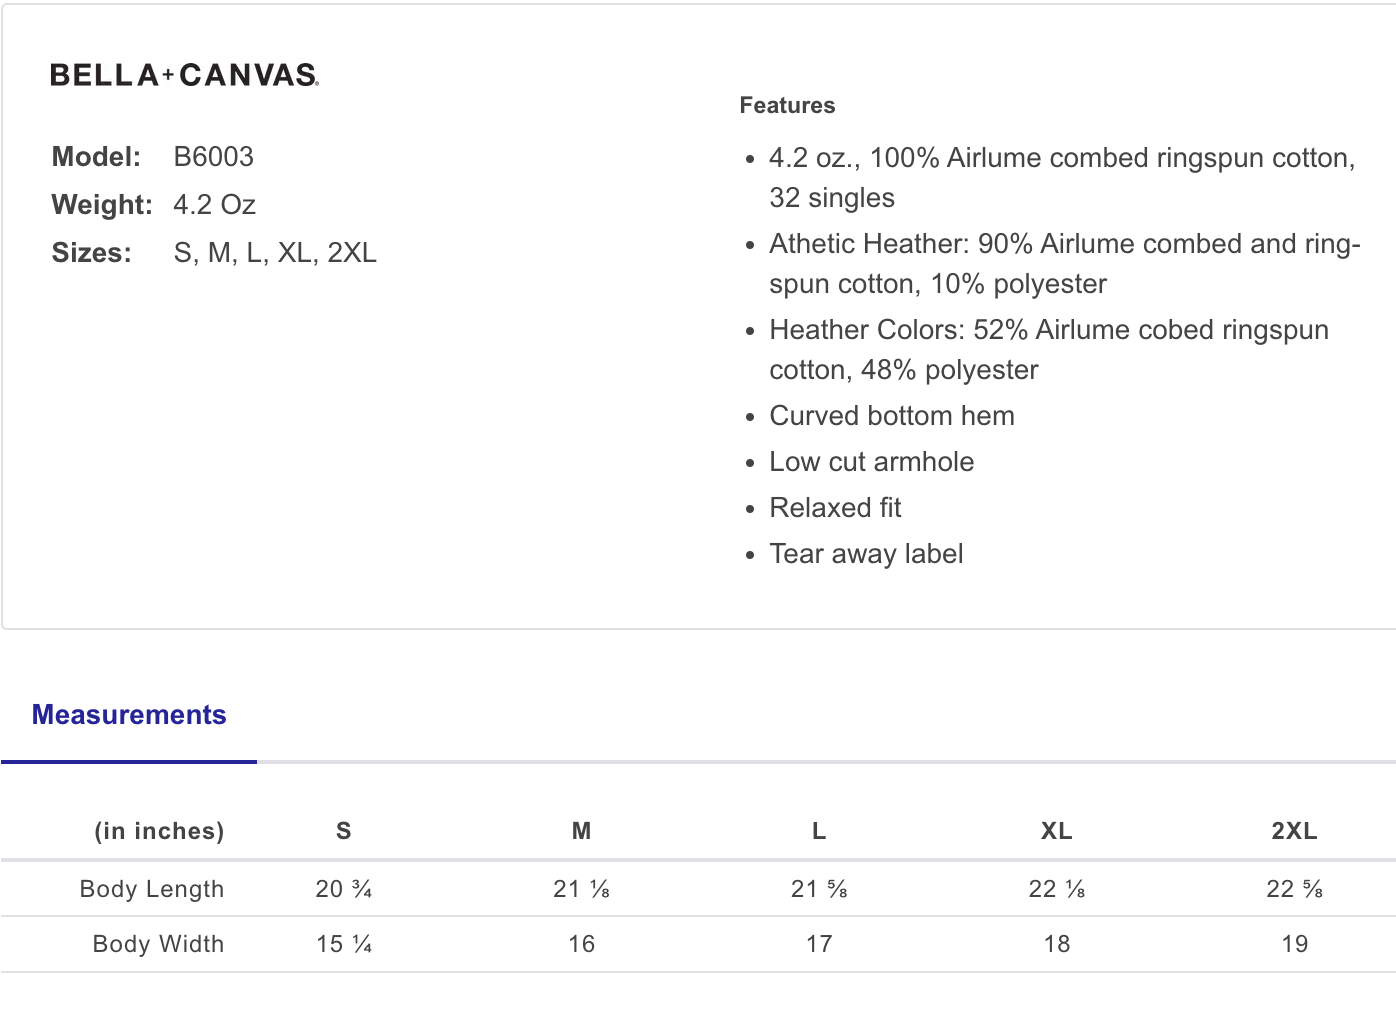Screen dimensions: 1396x1034
Task: Select the model number B6003
Action: coord(213,157)
